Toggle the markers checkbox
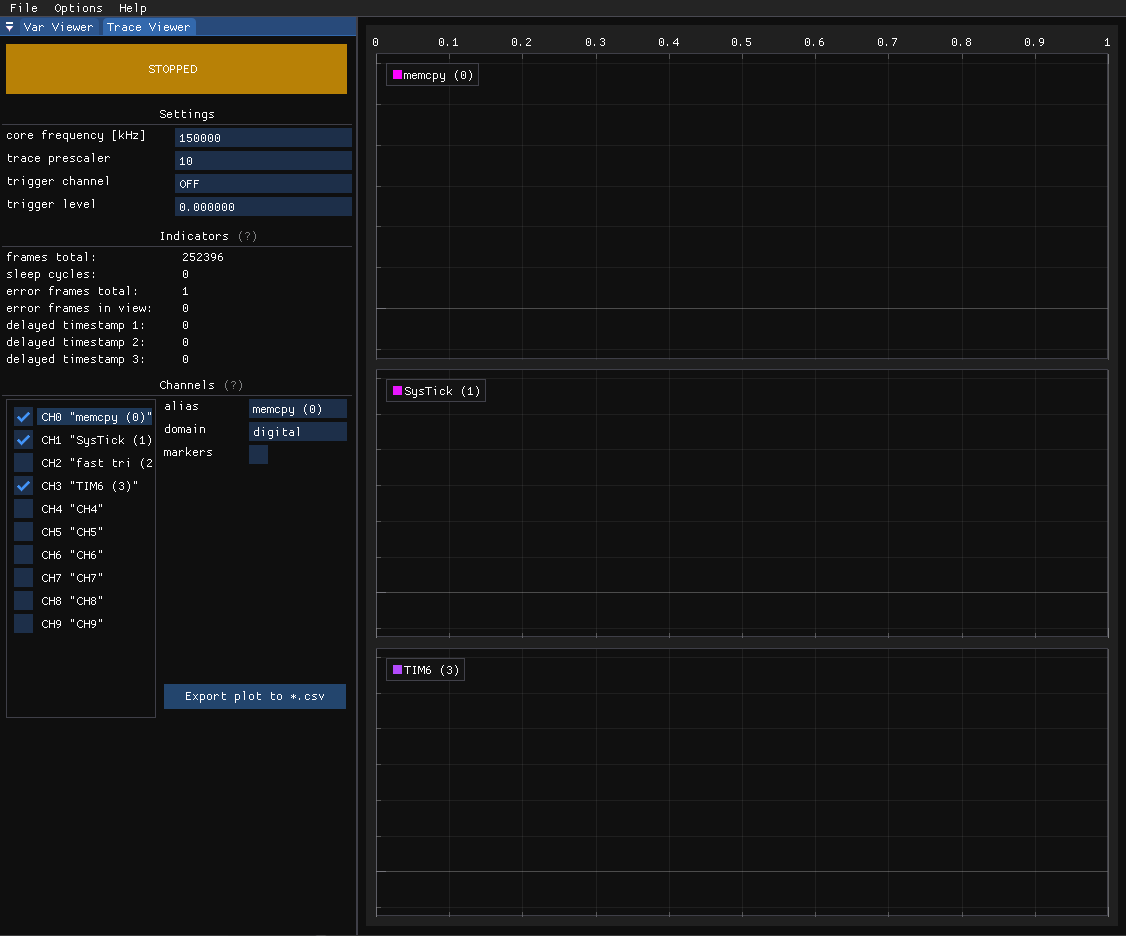 click(258, 454)
